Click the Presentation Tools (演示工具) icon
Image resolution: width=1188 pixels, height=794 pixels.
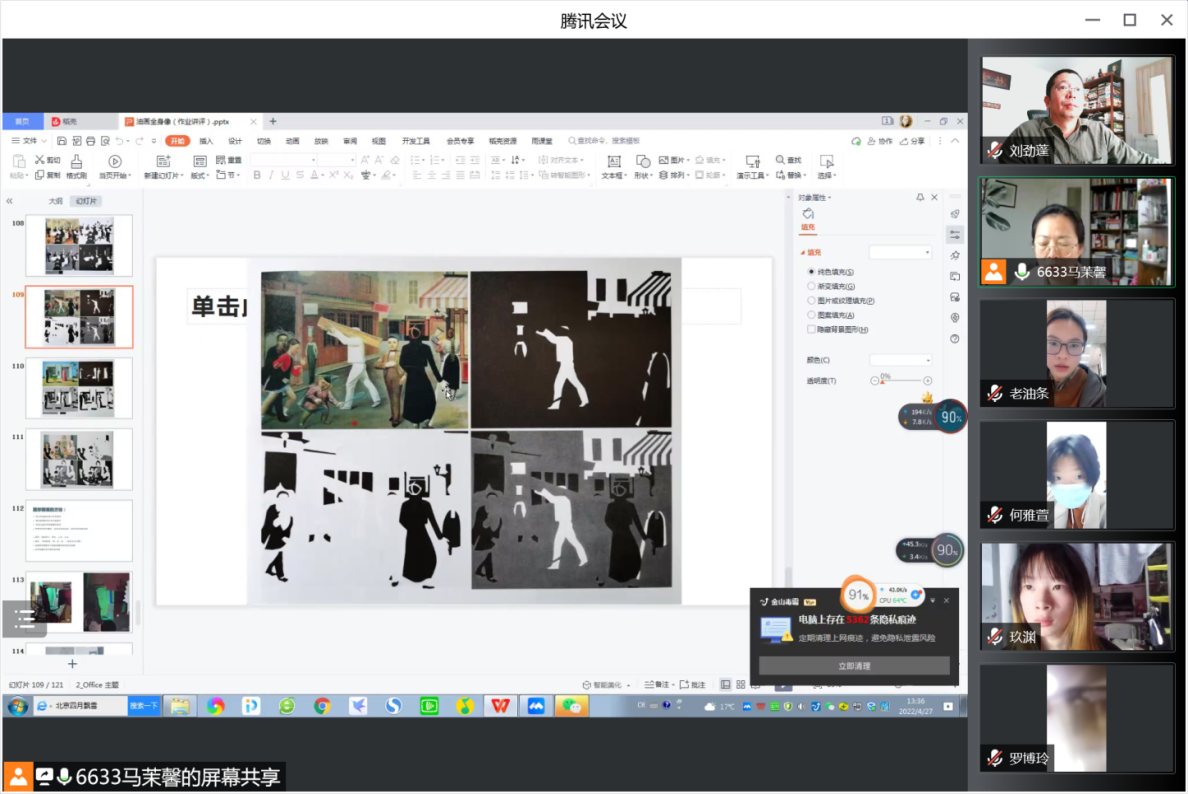tap(753, 161)
